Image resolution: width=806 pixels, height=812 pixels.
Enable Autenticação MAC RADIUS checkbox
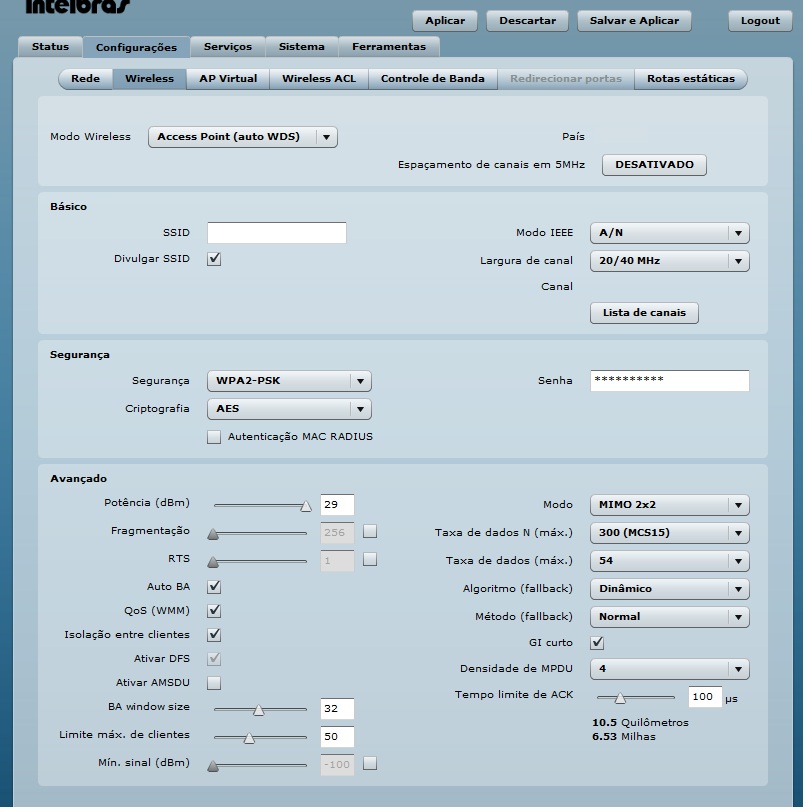(x=214, y=437)
